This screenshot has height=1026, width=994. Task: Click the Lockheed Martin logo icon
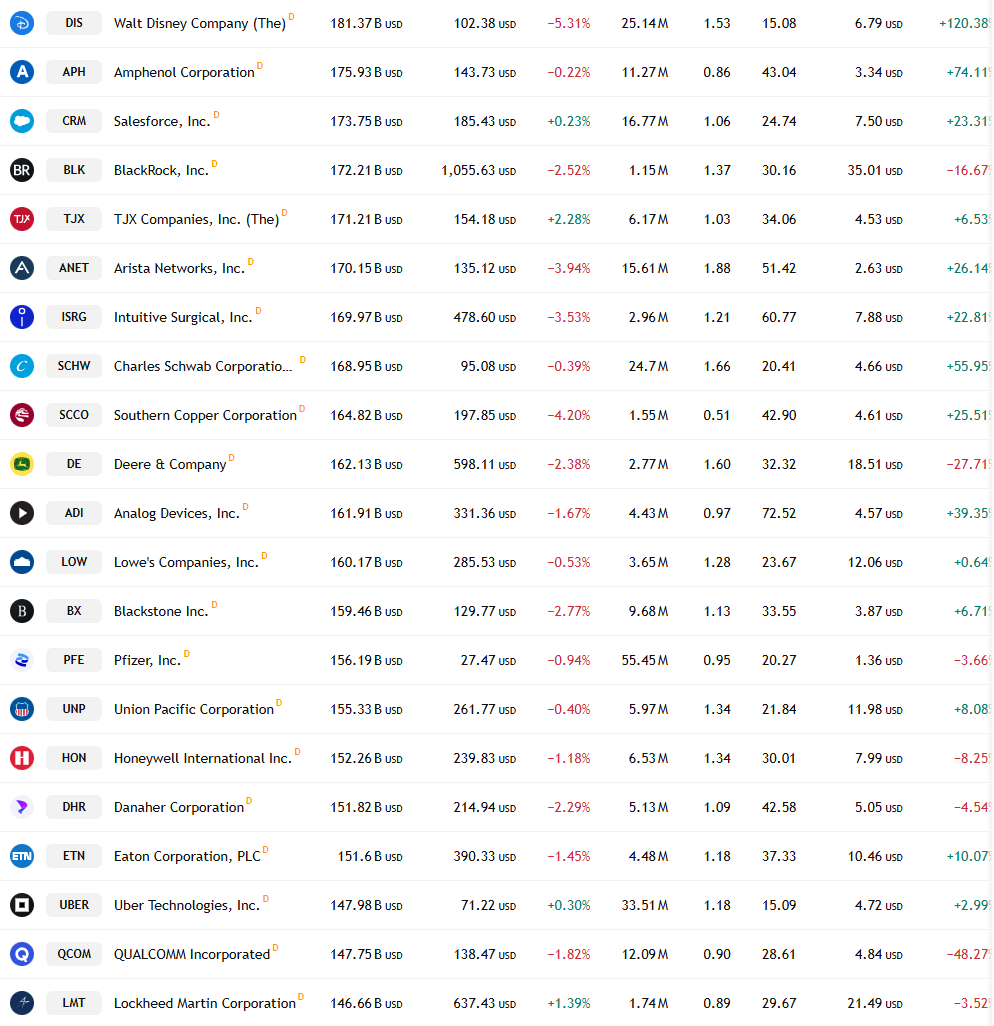(x=22, y=1003)
